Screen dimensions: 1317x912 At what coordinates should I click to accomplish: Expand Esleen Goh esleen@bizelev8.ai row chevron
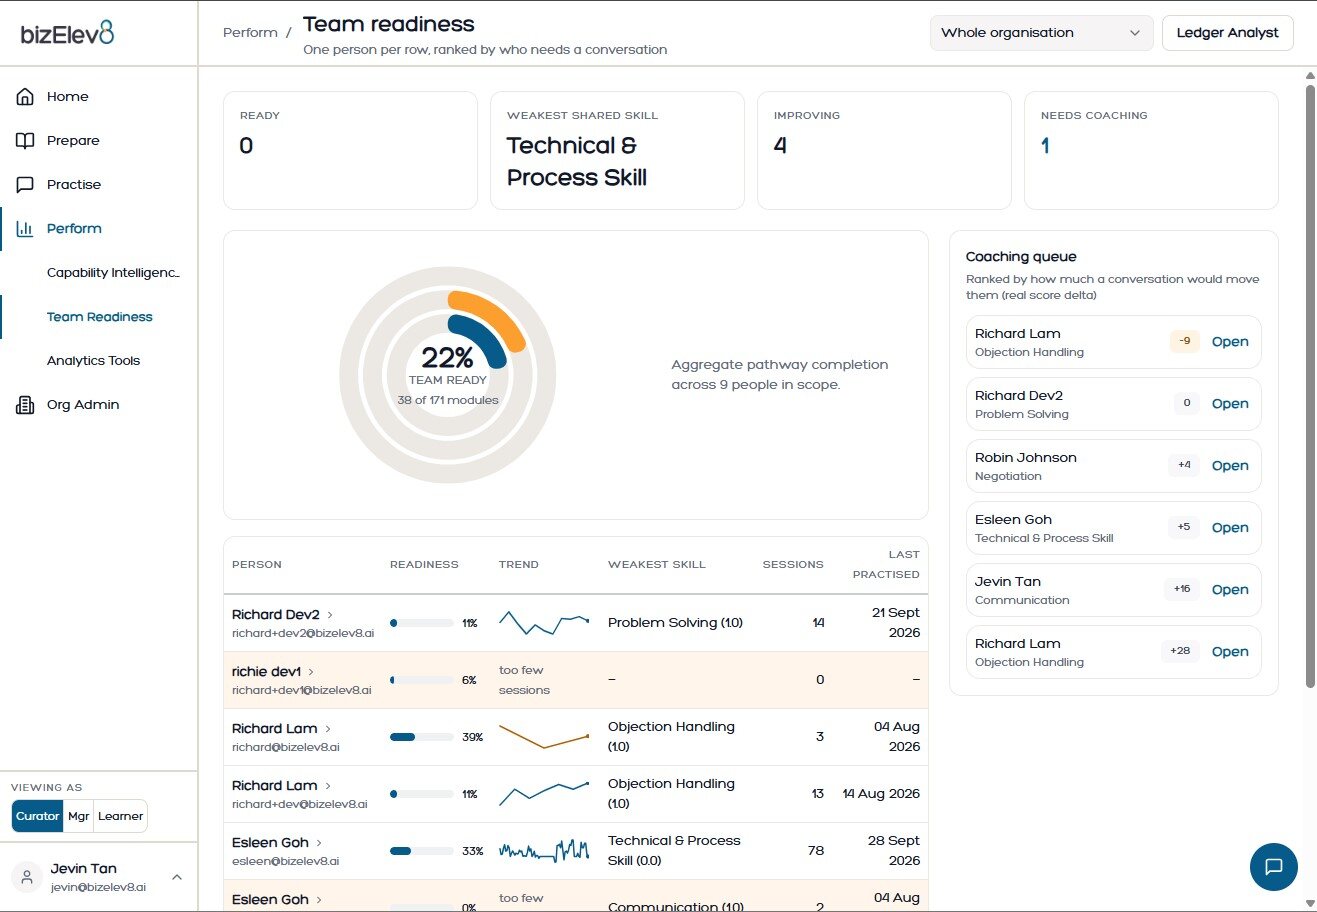pyautogui.click(x=319, y=843)
